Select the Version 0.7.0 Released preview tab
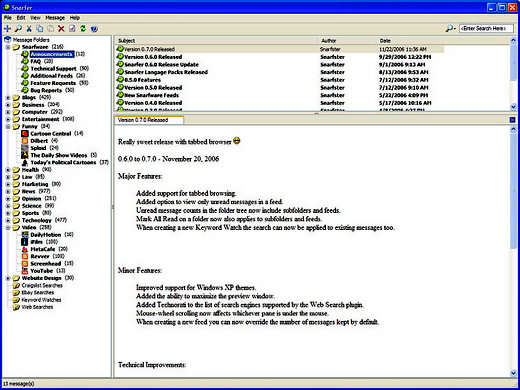Viewport: 520px width, 390px height. coord(149,120)
